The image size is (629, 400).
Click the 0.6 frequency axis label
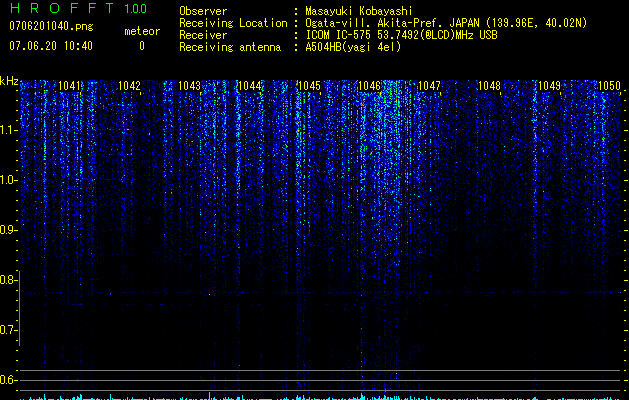pyautogui.click(x=7, y=380)
